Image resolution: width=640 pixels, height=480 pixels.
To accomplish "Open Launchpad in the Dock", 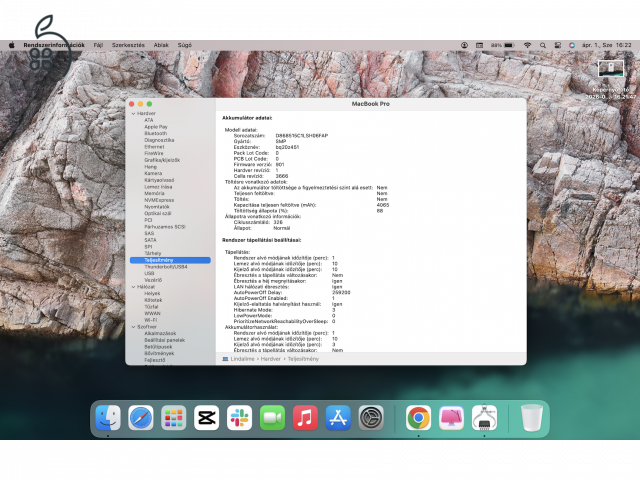I will (x=173, y=418).
